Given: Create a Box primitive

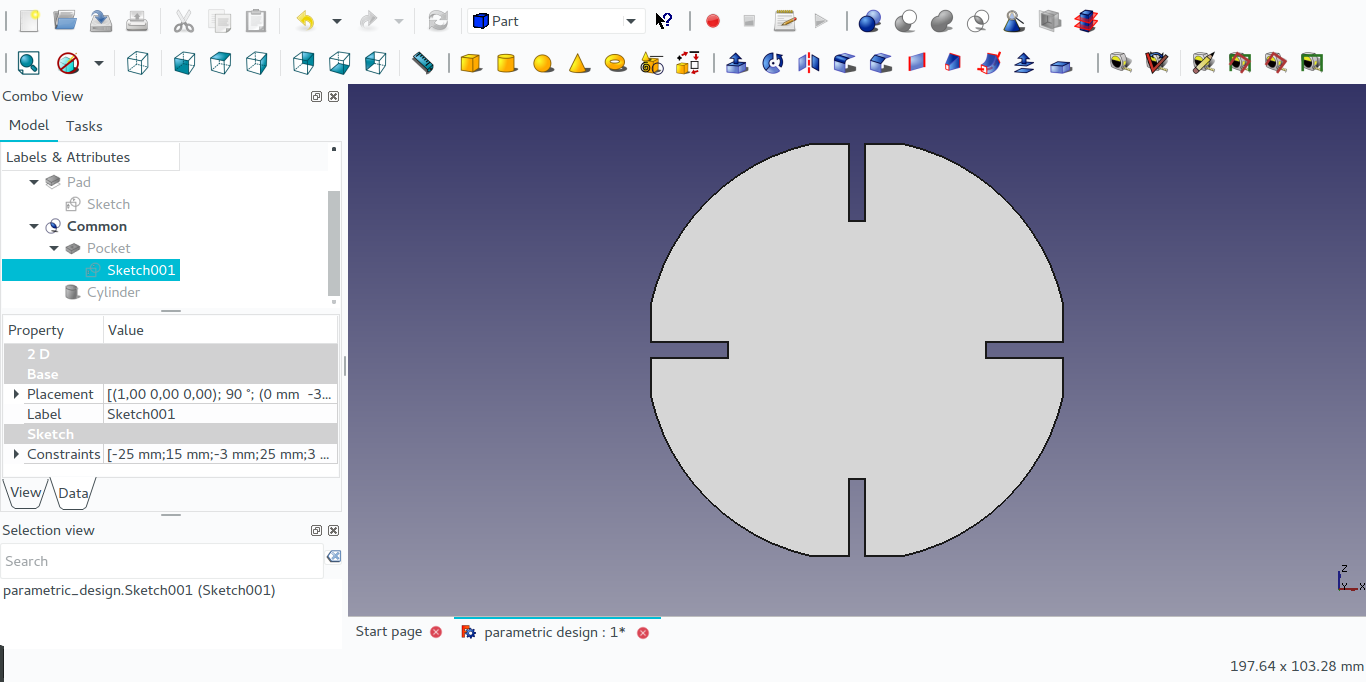Looking at the screenshot, I should [x=469, y=62].
